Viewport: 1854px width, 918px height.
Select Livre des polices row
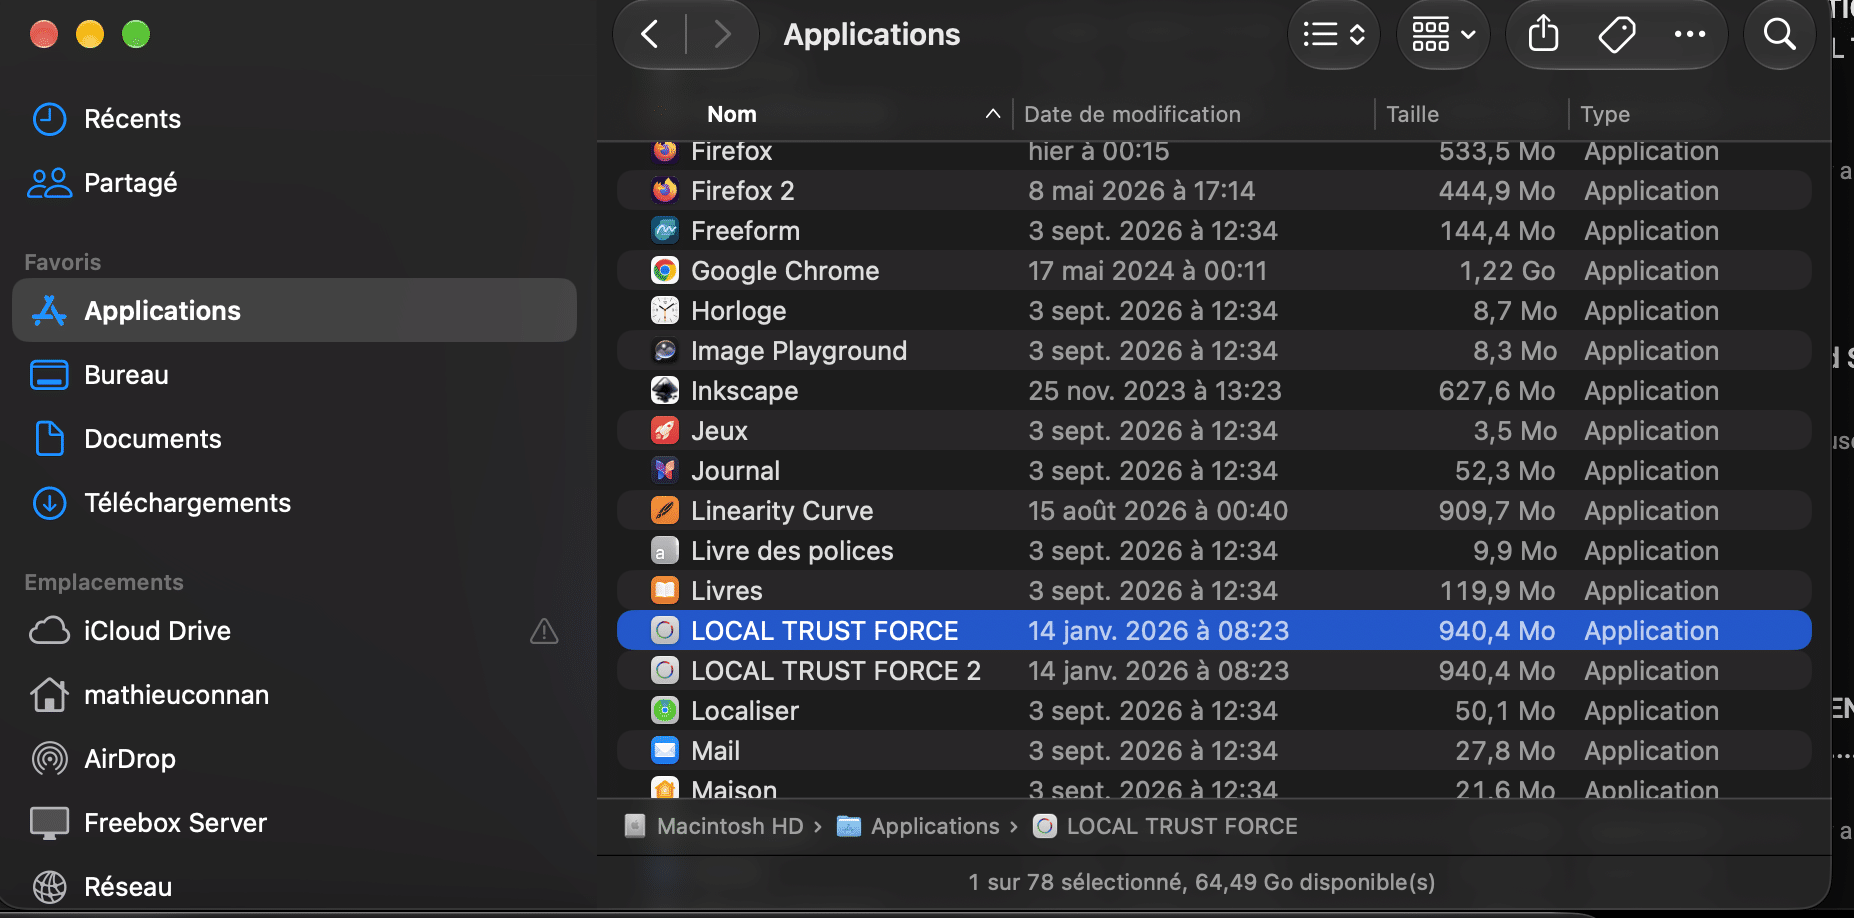1214,551
